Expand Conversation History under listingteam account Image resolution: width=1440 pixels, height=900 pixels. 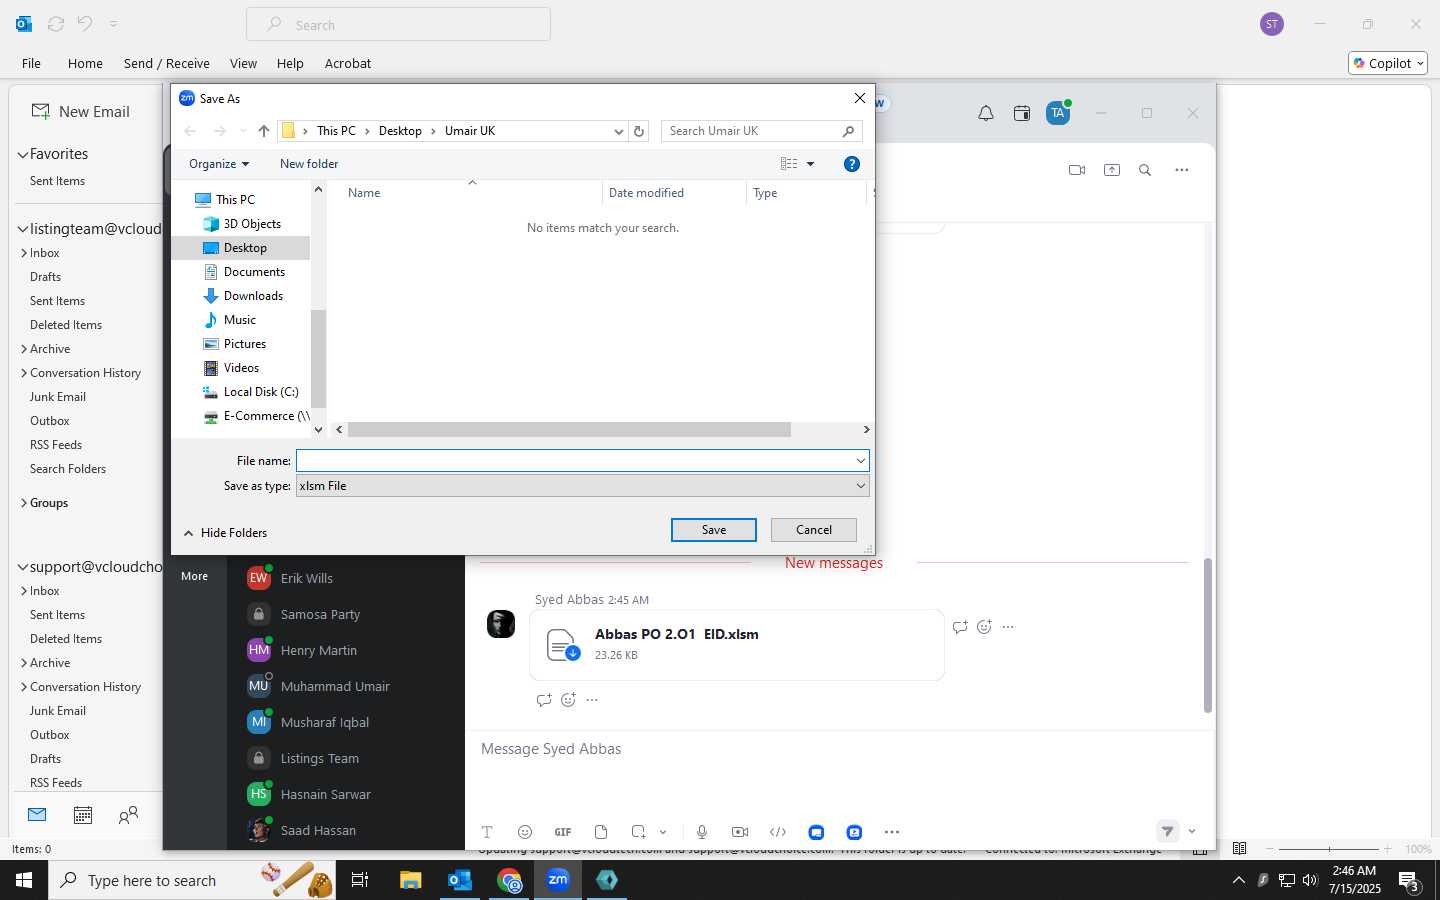coord(24,373)
